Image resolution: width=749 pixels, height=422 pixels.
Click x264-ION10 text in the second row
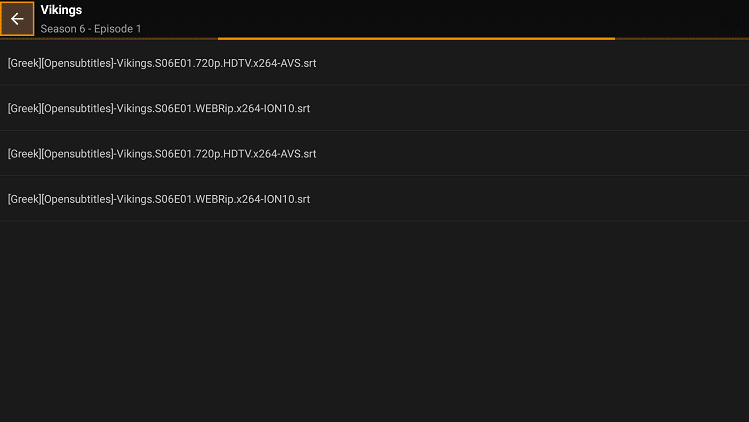(x=264, y=108)
